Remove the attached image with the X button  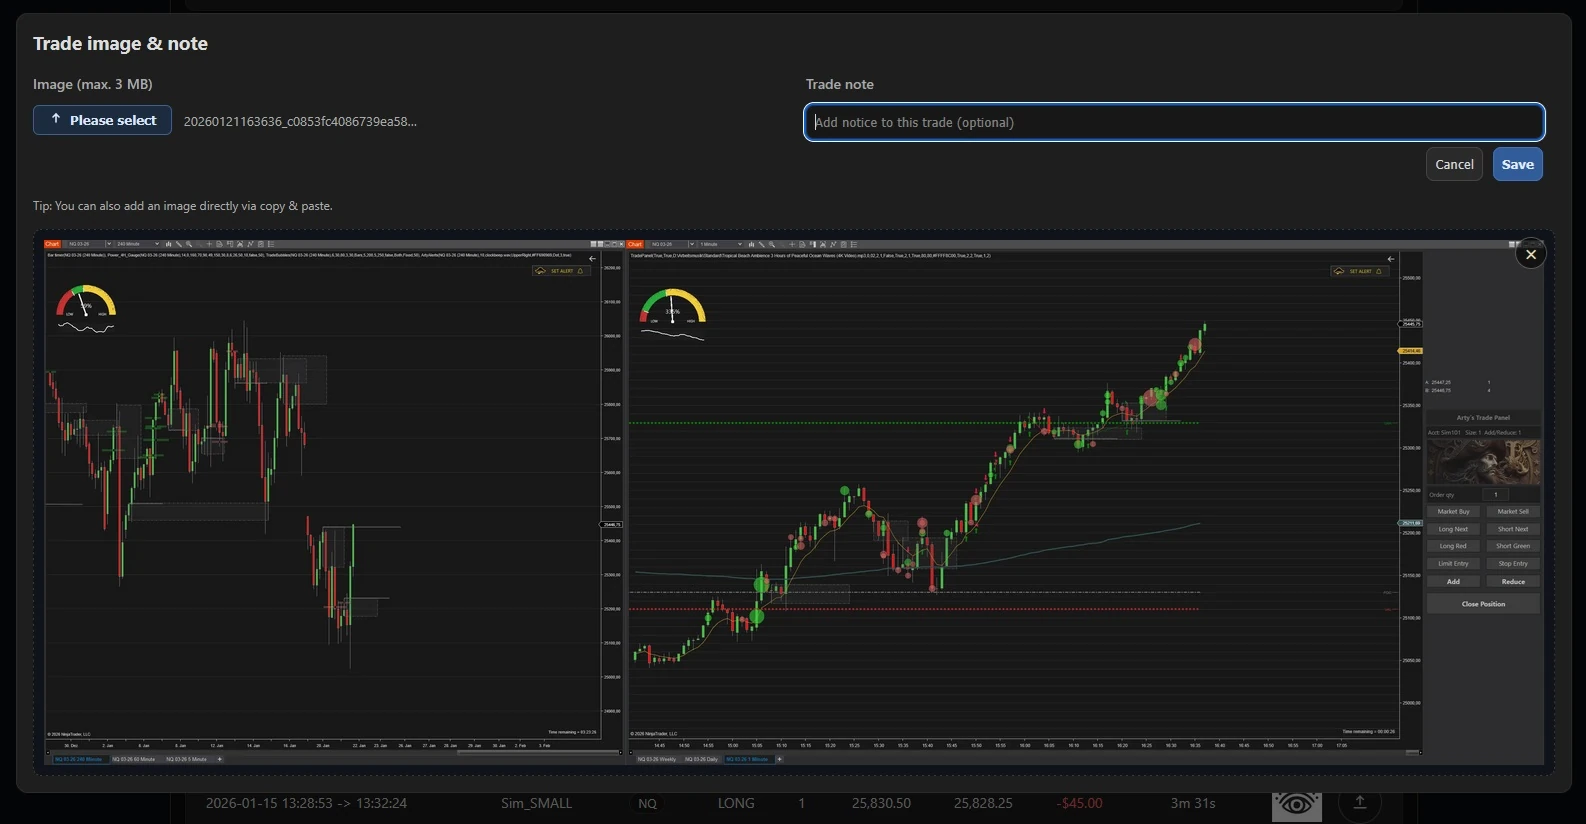tap(1531, 255)
